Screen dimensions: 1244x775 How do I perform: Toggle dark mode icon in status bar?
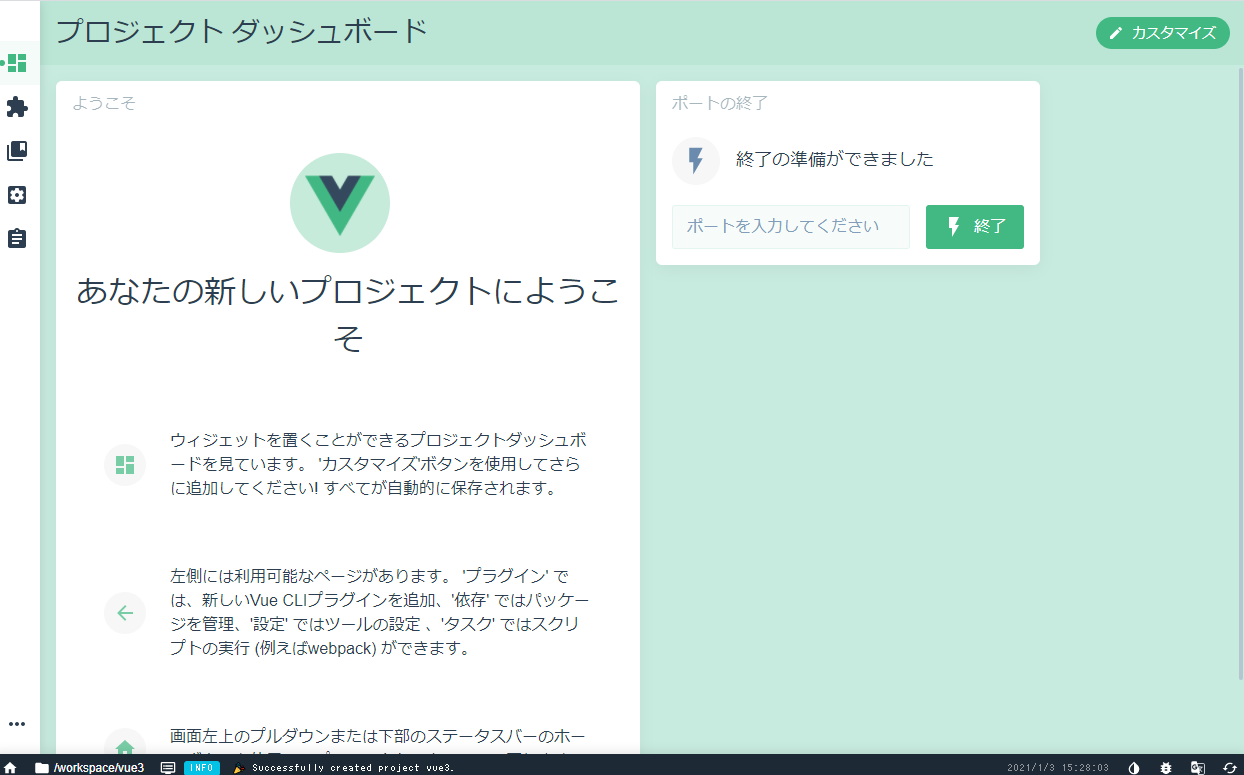1134,767
